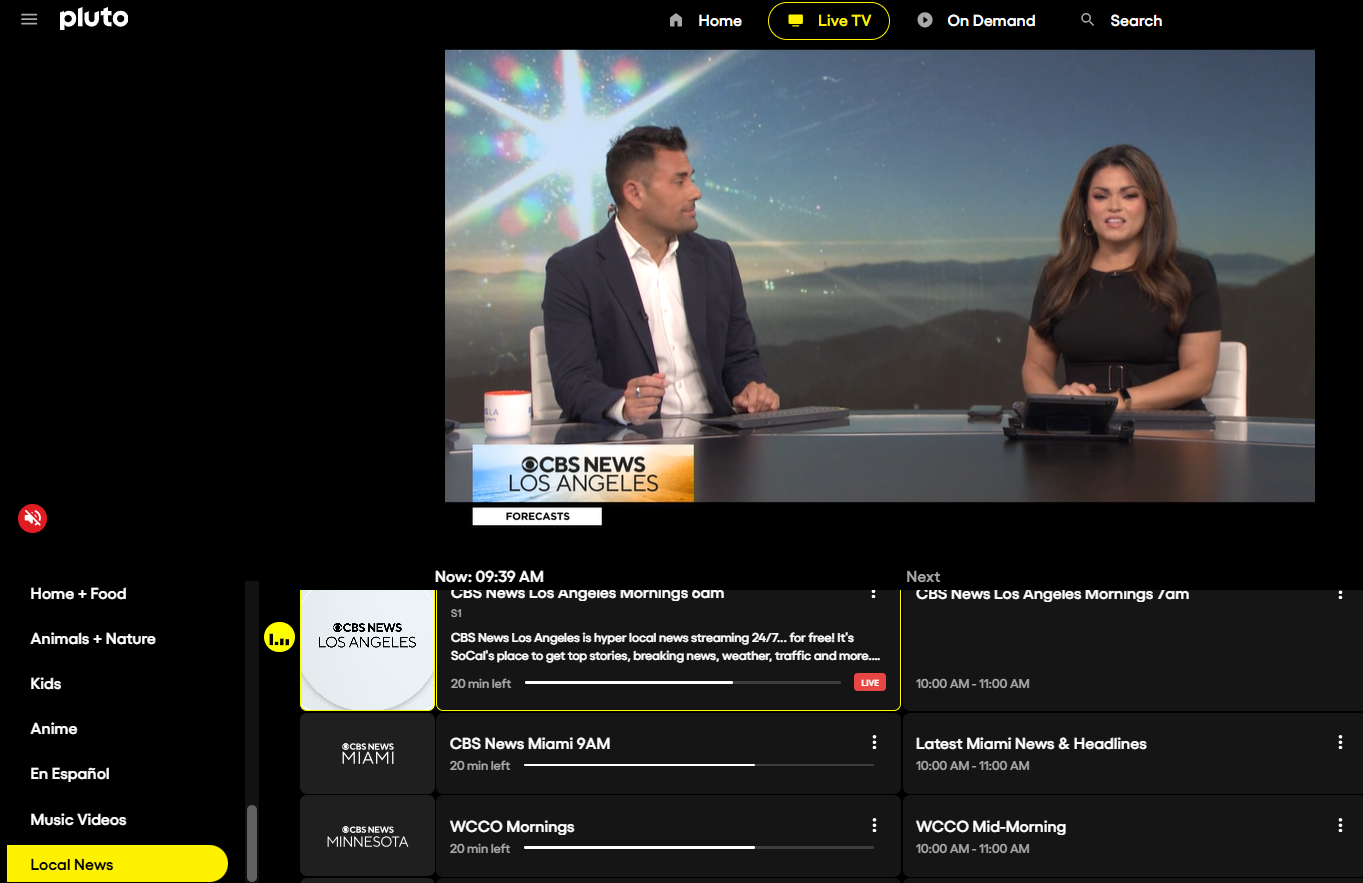
Task: Select Animals + Nature category
Action: click(93, 639)
